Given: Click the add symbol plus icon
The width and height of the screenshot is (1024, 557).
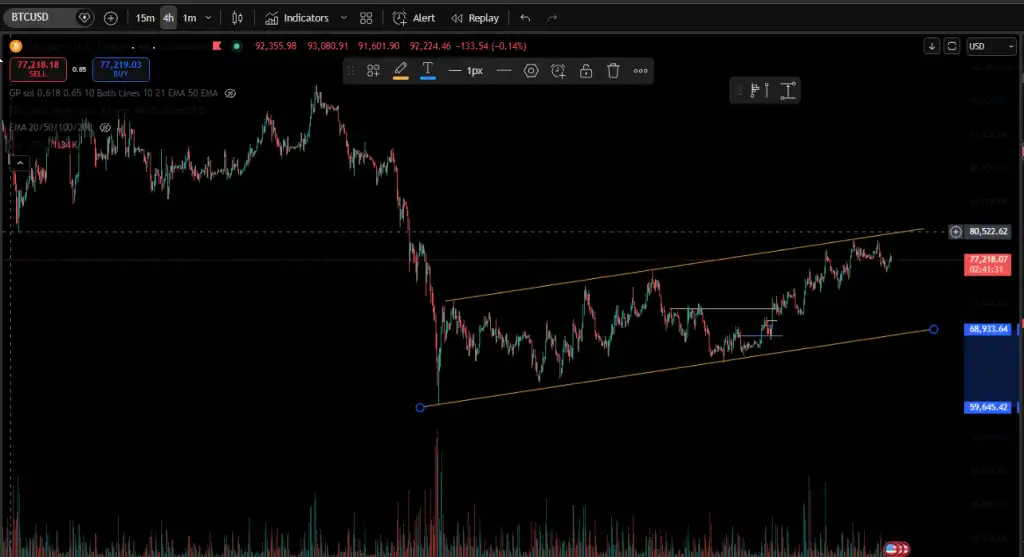Looking at the screenshot, I should [x=111, y=18].
